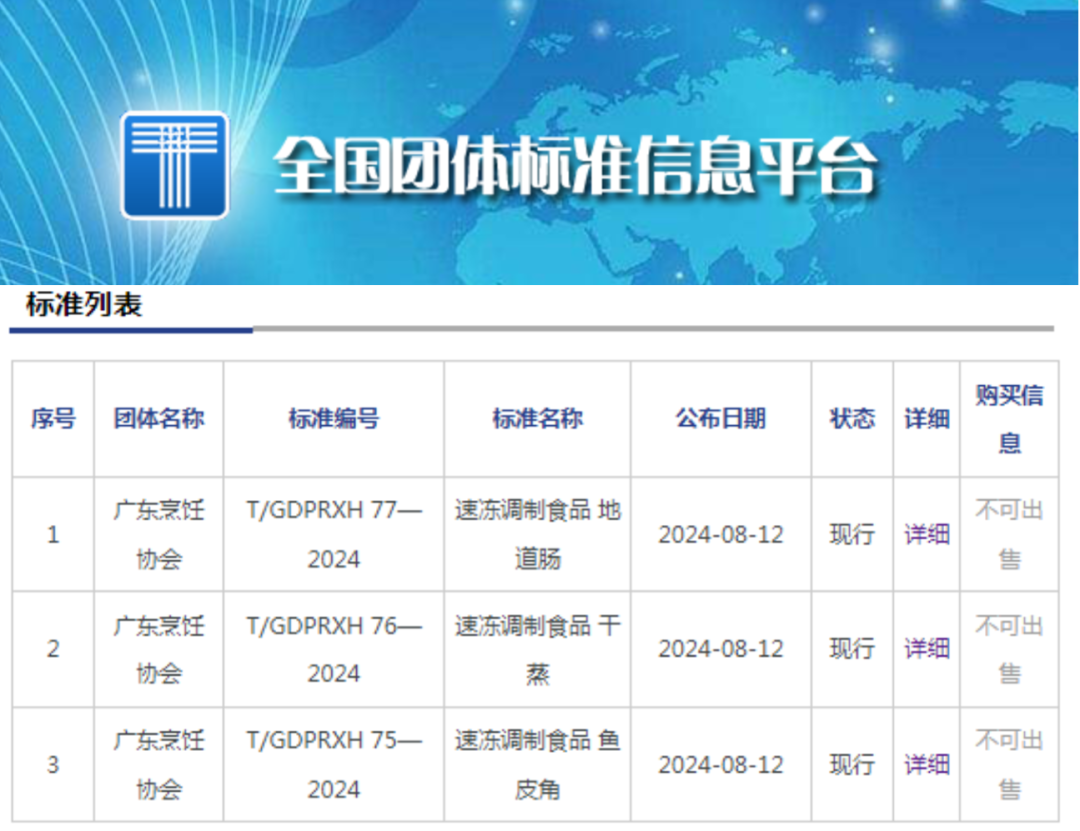1080x831 pixels.
Task: Select the 标准列表 tab heading
Action: coord(84,305)
